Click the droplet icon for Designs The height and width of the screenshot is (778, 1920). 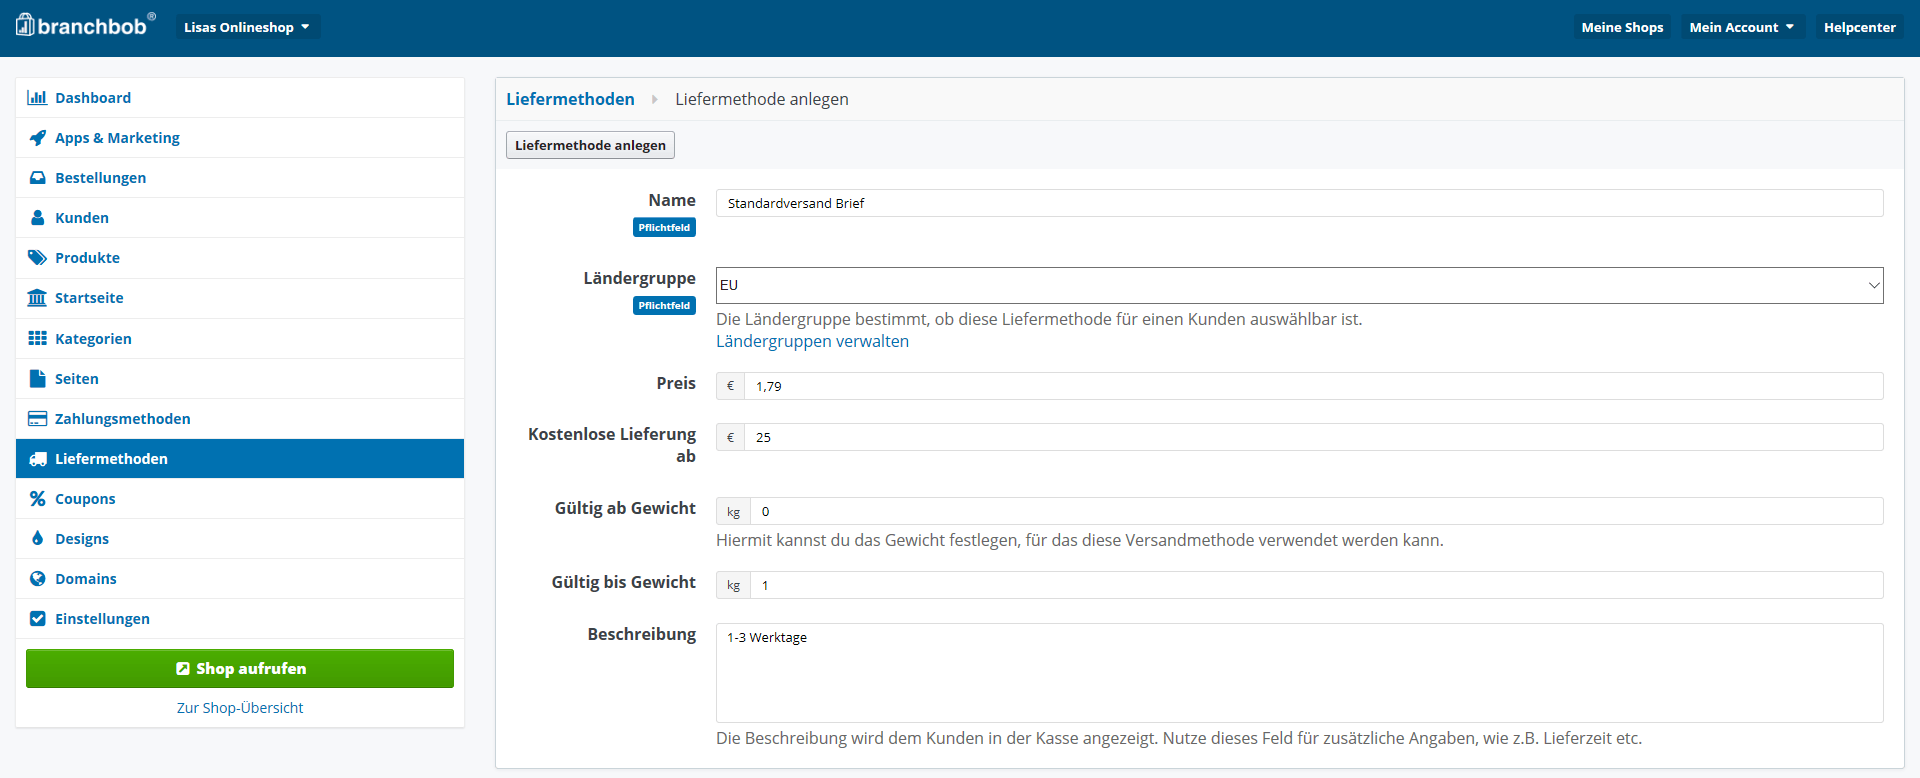tap(37, 538)
